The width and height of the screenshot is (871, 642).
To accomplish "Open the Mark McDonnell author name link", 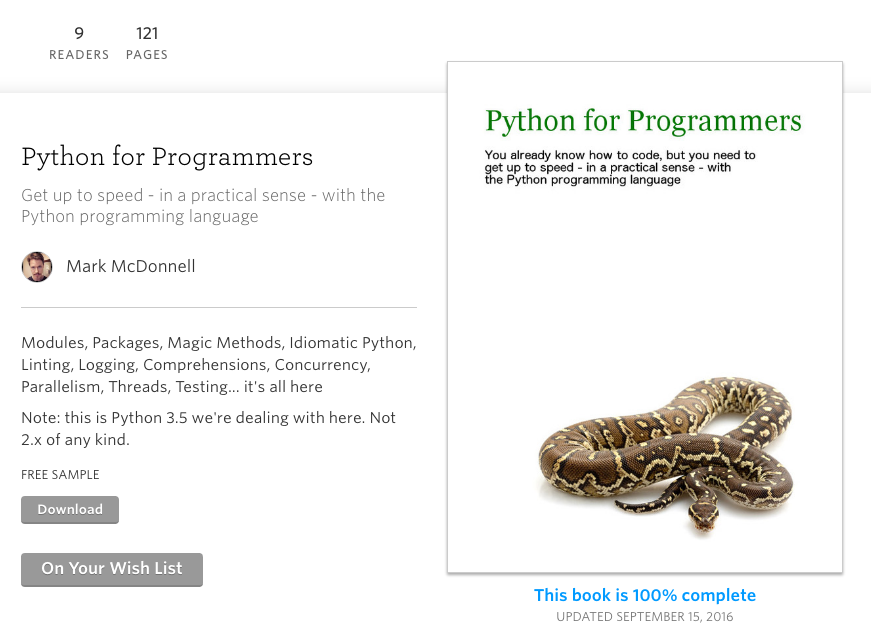I will tap(130, 267).
